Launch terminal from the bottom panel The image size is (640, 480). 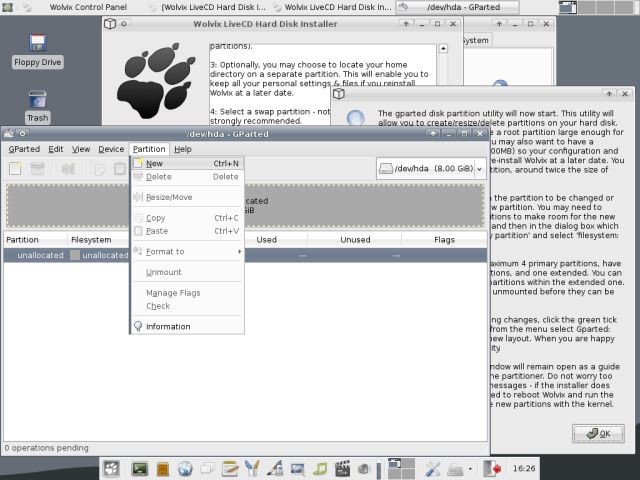pos(140,468)
